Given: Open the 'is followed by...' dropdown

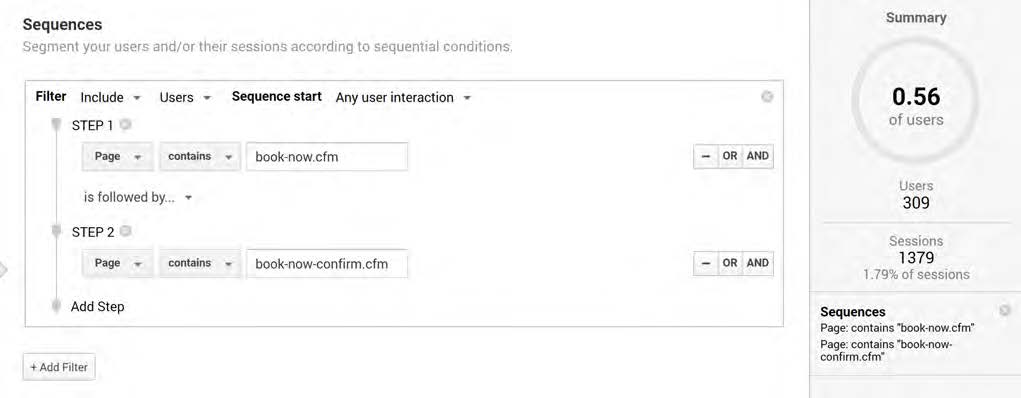Looking at the screenshot, I should point(137,197).
